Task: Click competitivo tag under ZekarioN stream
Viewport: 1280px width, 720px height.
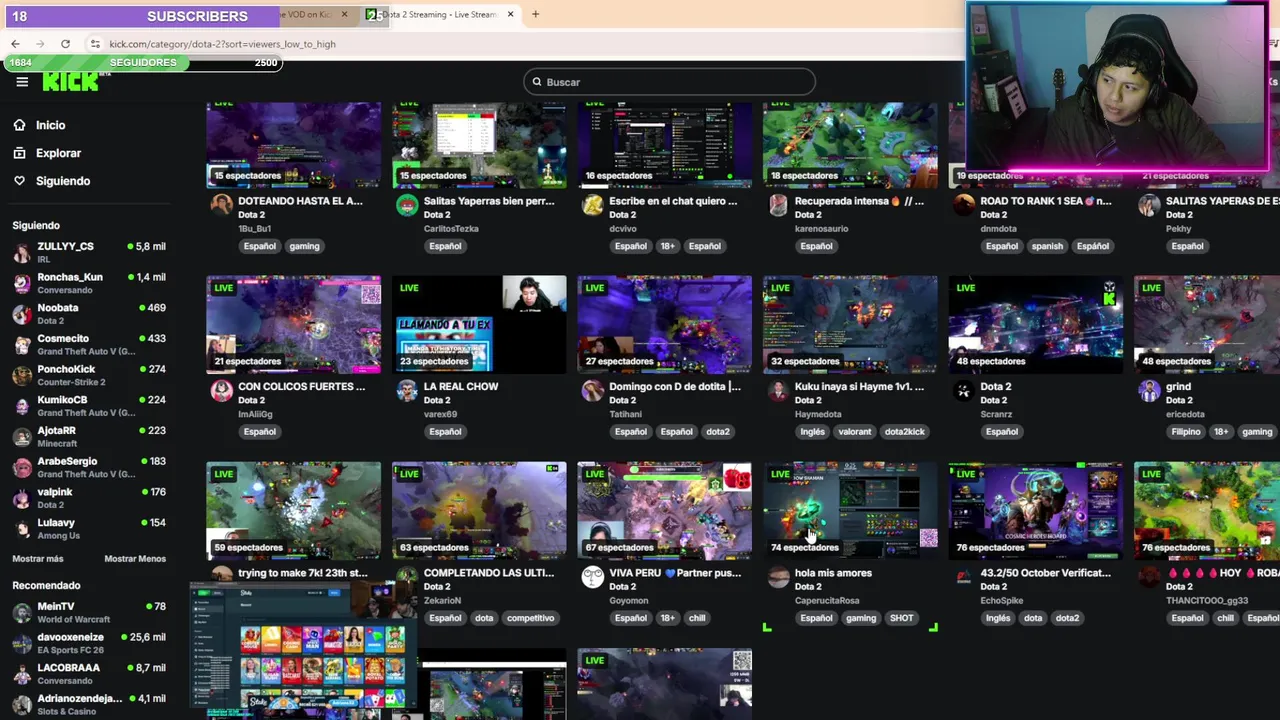Action: (x=530, y=618)
